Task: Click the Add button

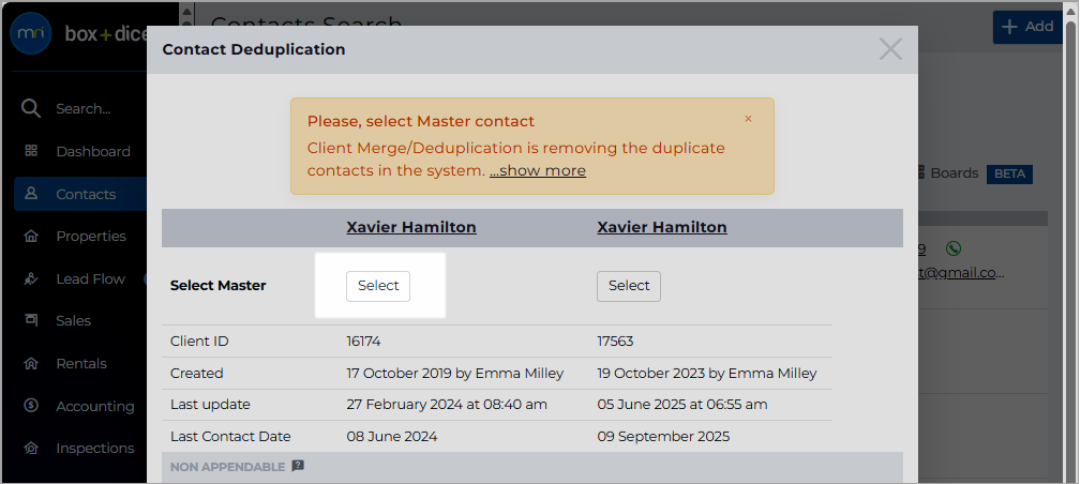Action: (x=1028, y=27)
